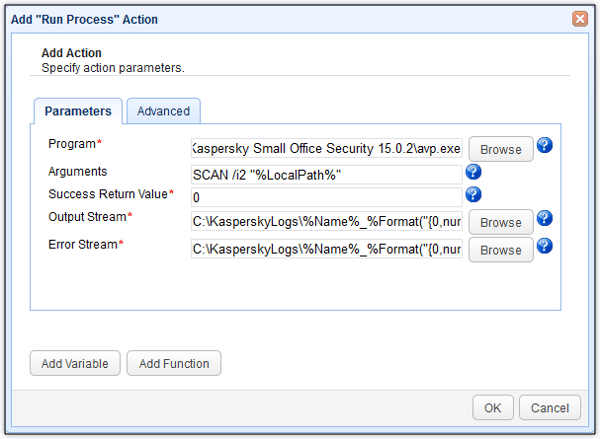
Task: Focus the Program path input field
Action: coord(326,149)
